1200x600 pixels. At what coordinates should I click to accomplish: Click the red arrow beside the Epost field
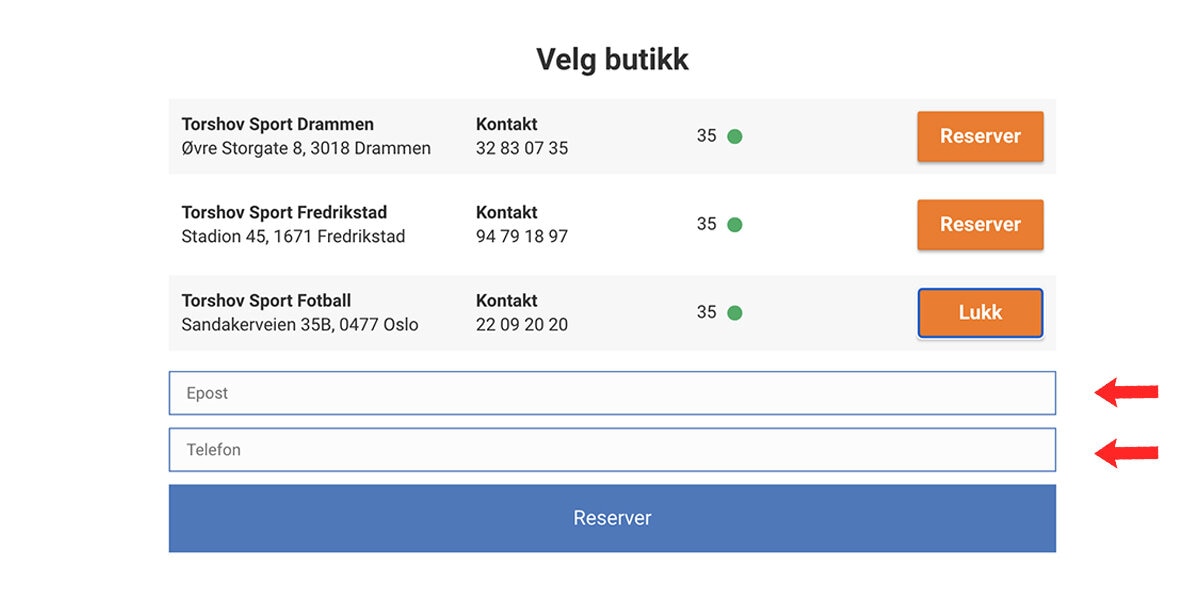click(1126, 392)
